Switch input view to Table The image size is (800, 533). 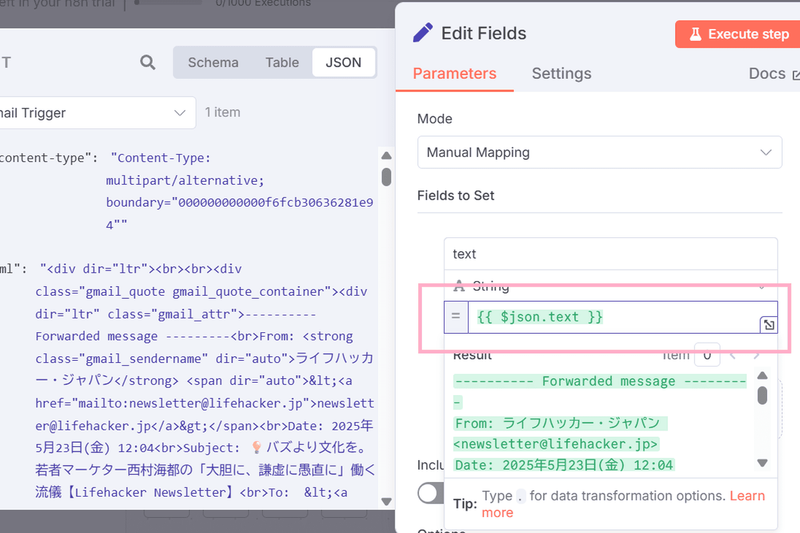click(x=282, y=62)
